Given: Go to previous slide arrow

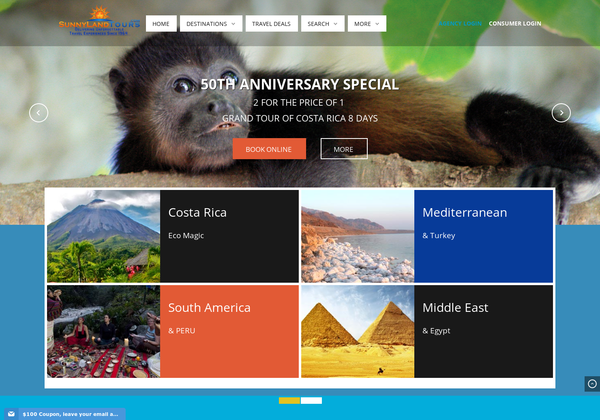Looking at the screenshot, I should [x=39, y=113].
